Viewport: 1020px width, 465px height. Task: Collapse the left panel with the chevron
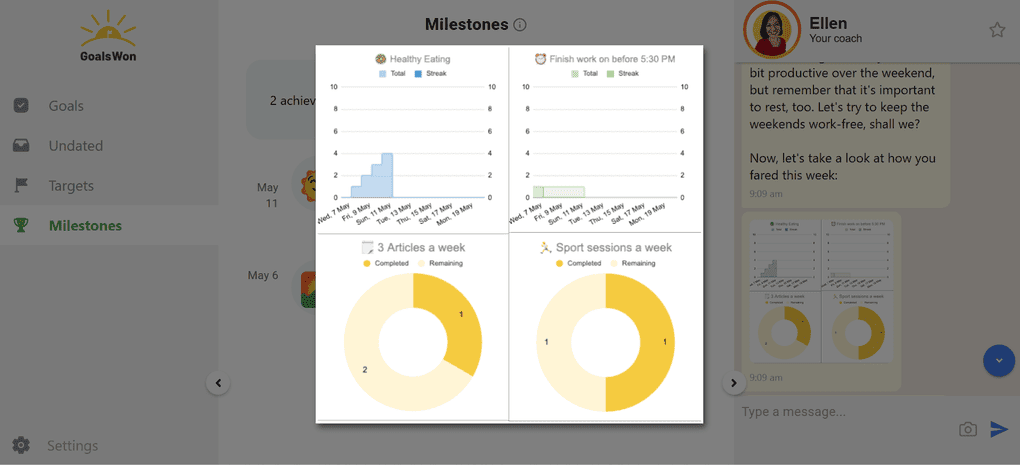pyautogui.click(x=218, y=382)
